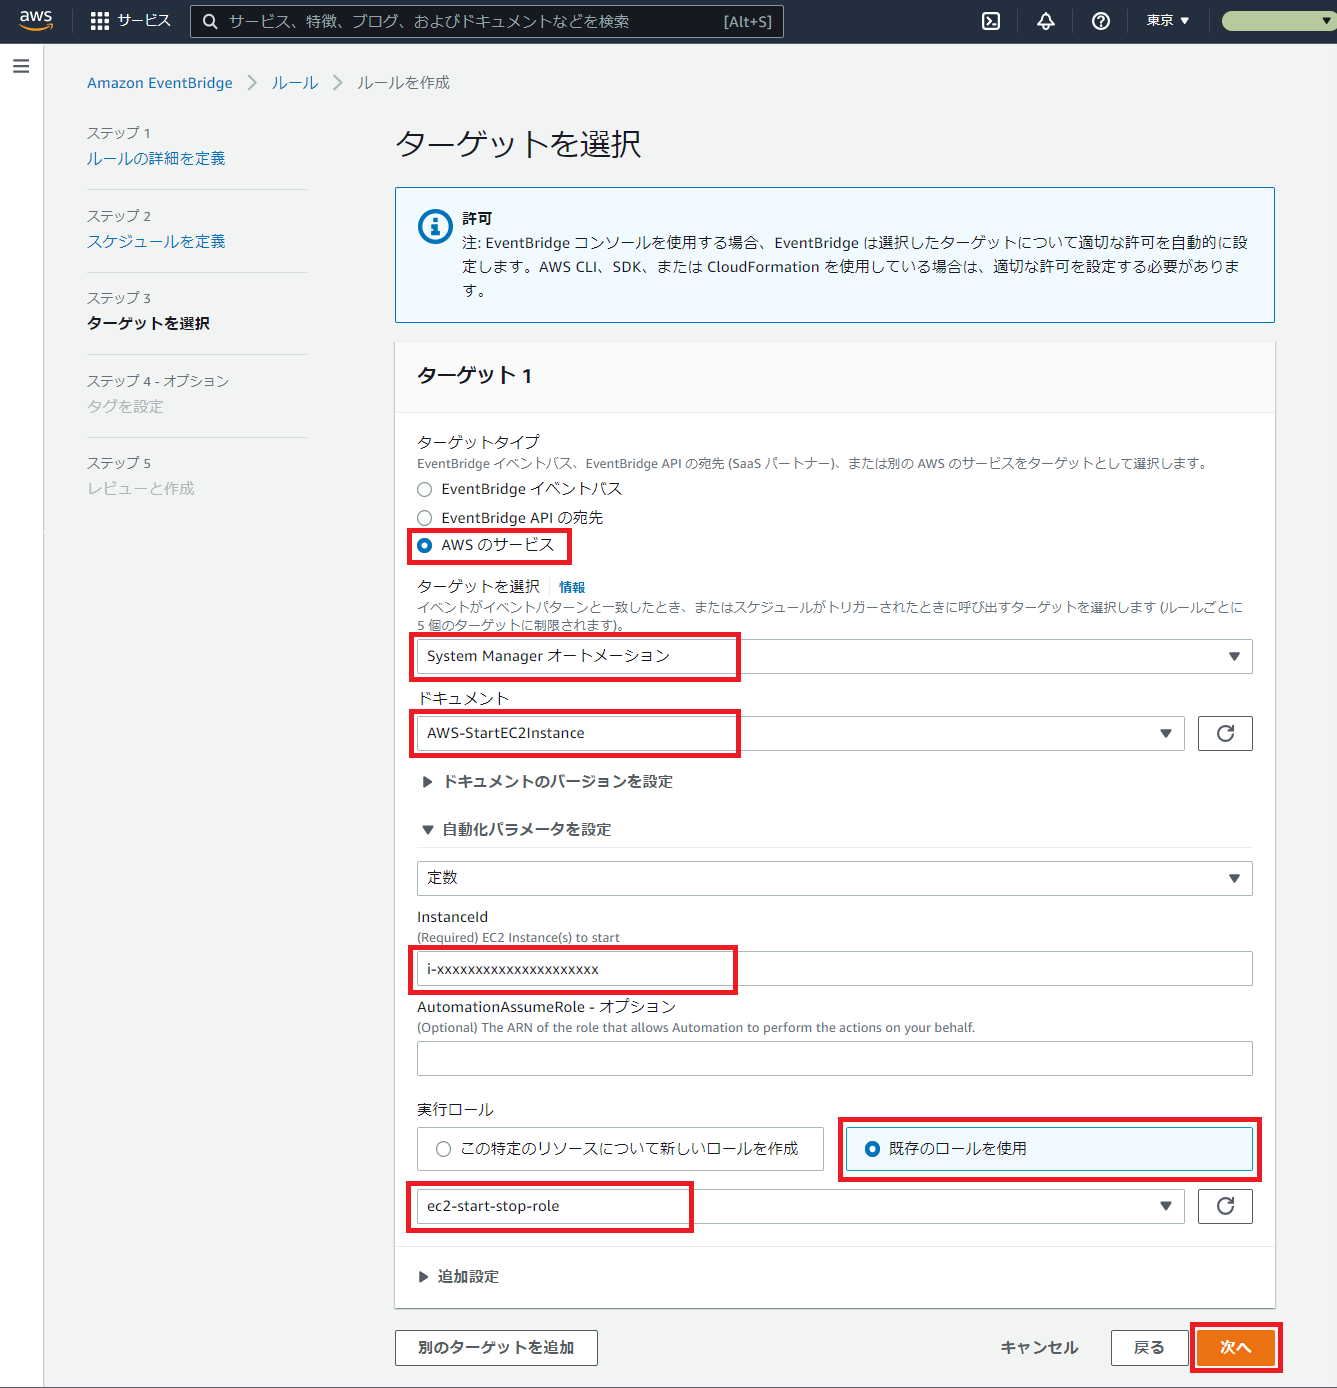Open the account menu dropdown

[x=1278, y=21]
